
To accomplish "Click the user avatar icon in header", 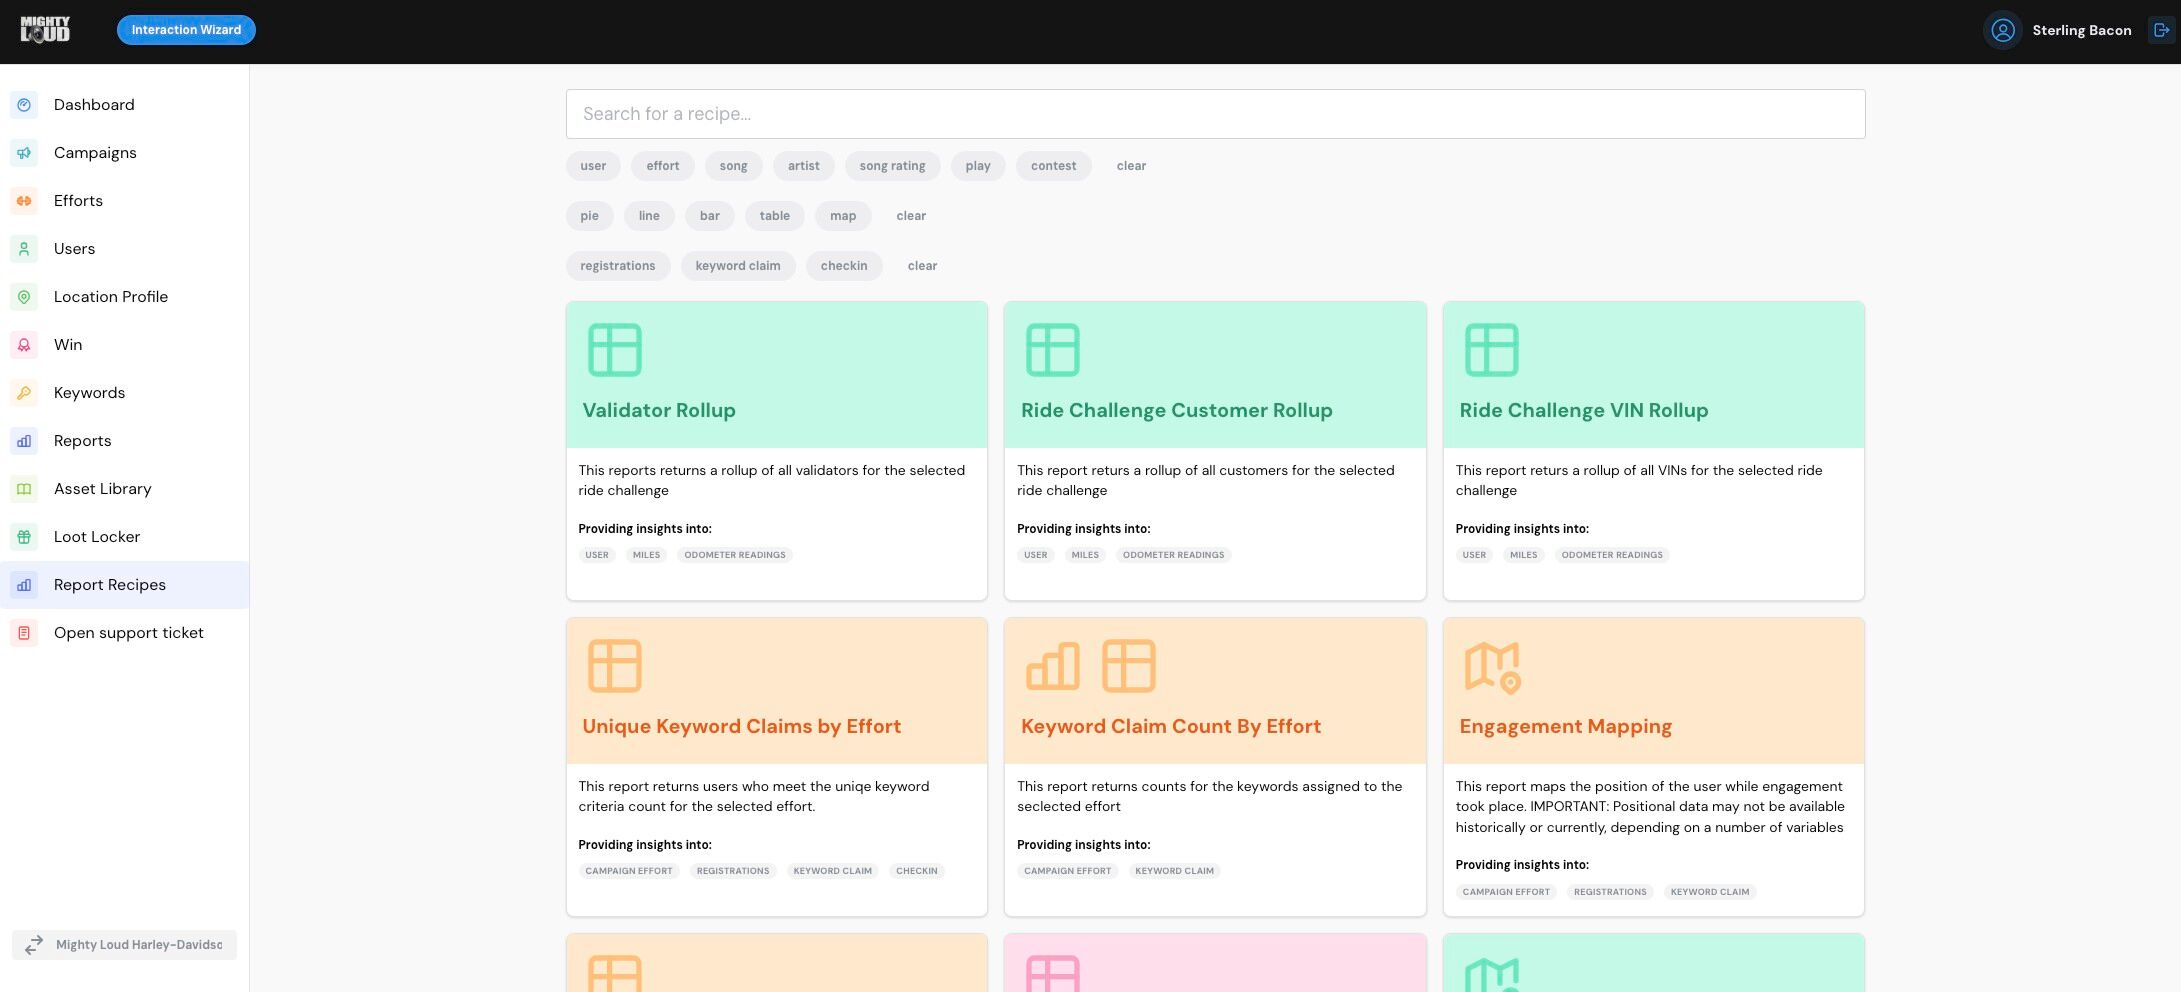I will (2002, 30).
